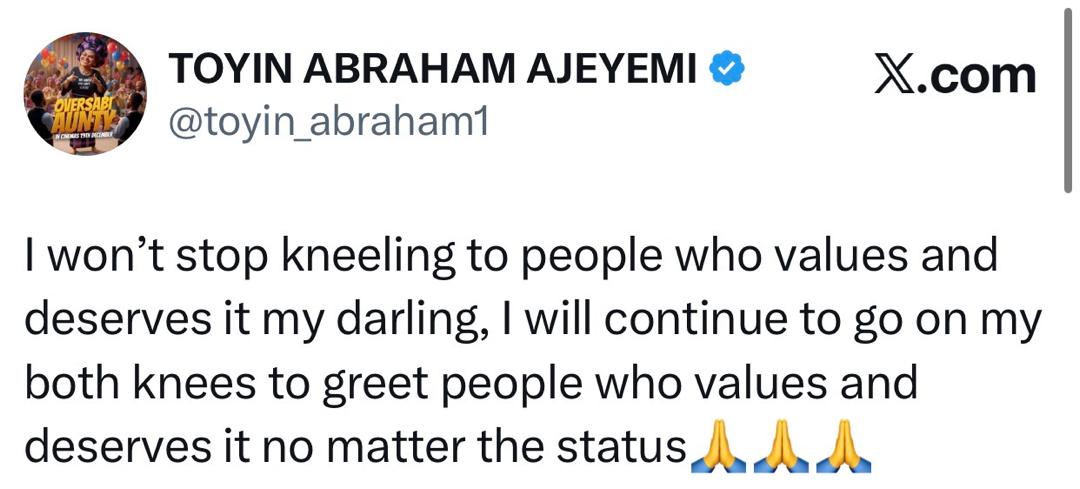Screen dimensions: 1080x489
Task: Click the X logo in X.com
Action: click(896, 76)
